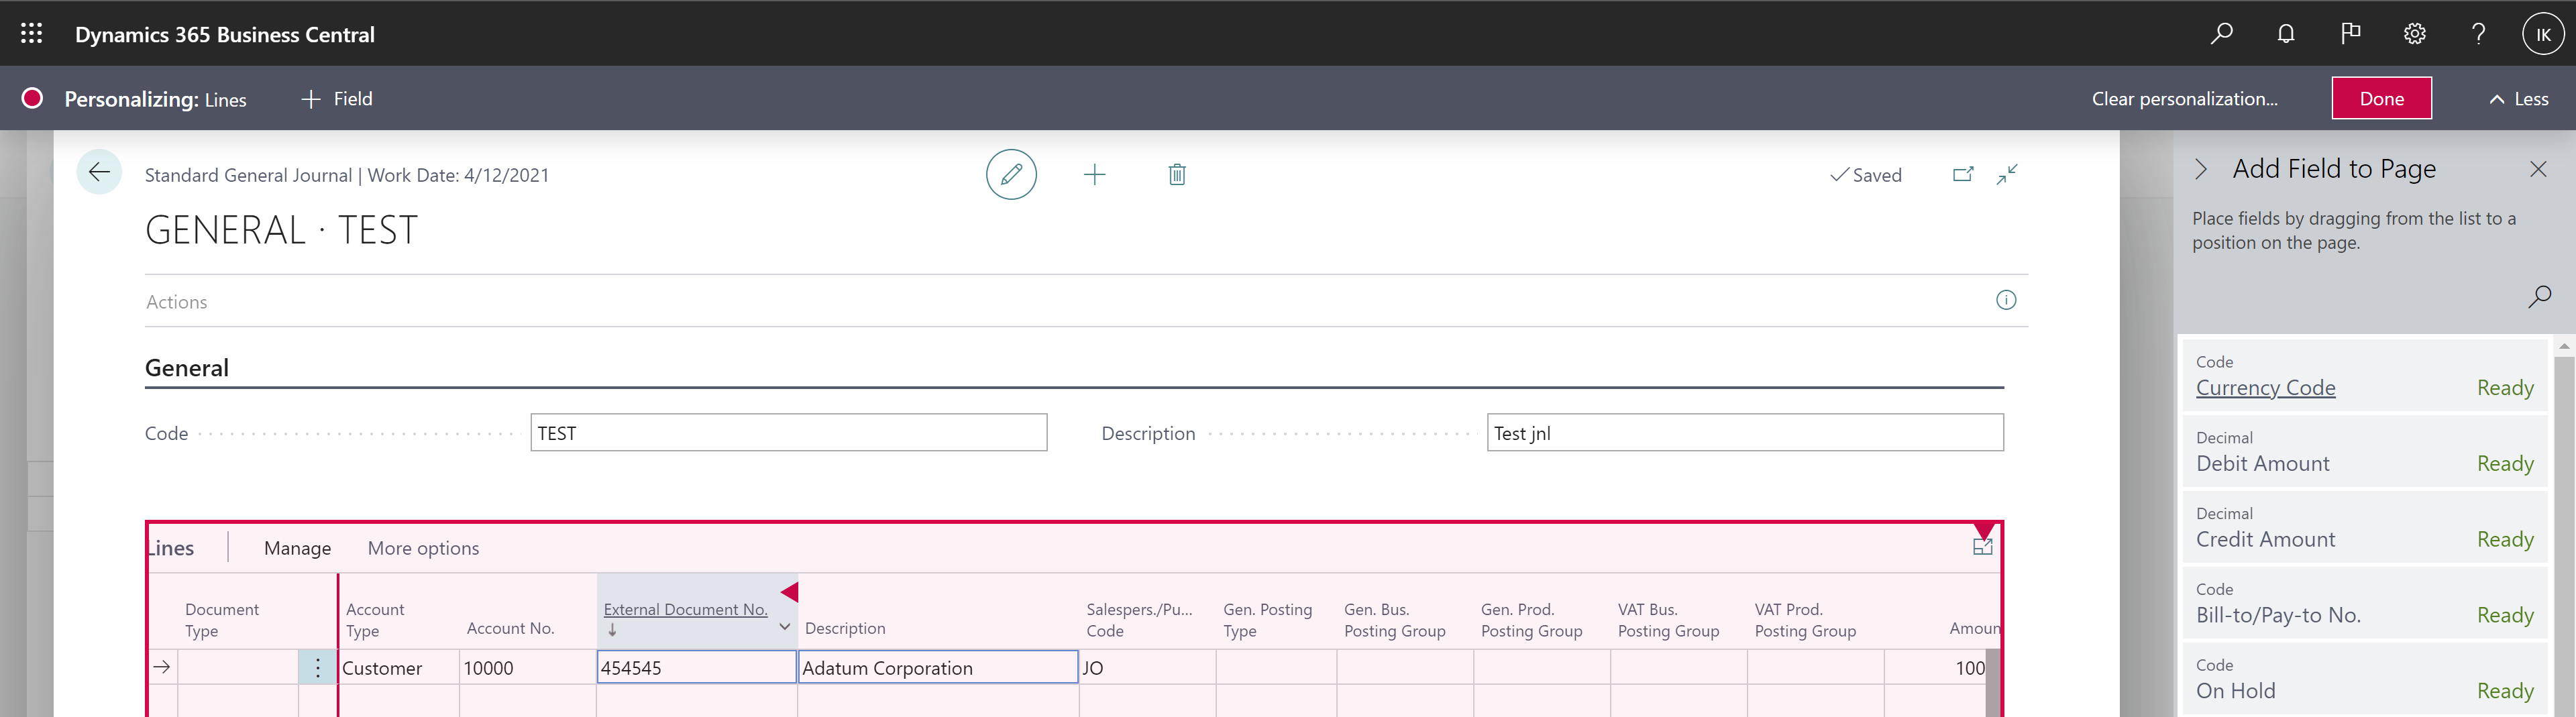Click the Code input field containing TEST
The image size is (2576, 717).
click(x=788, y=433)
